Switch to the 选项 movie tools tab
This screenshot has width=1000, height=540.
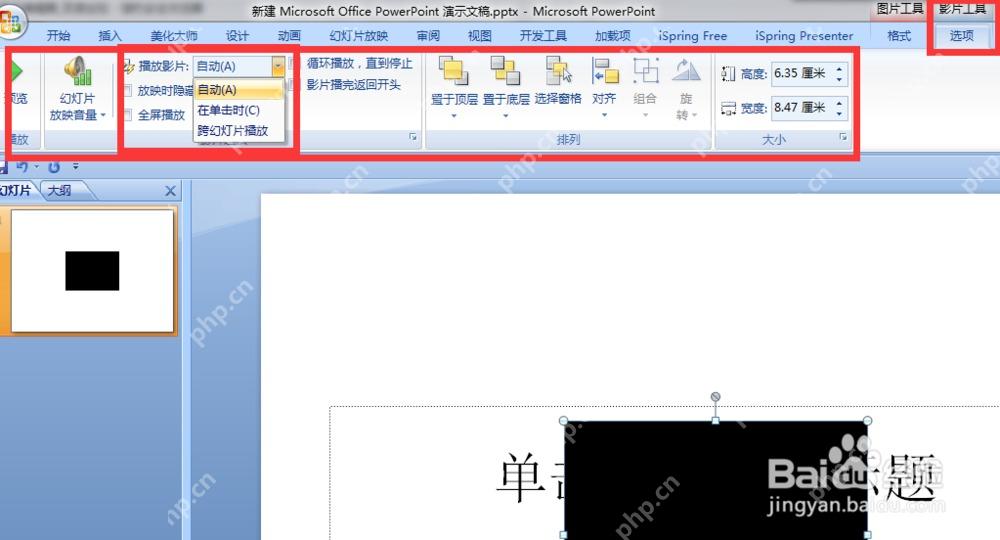(x=962, y=36)
